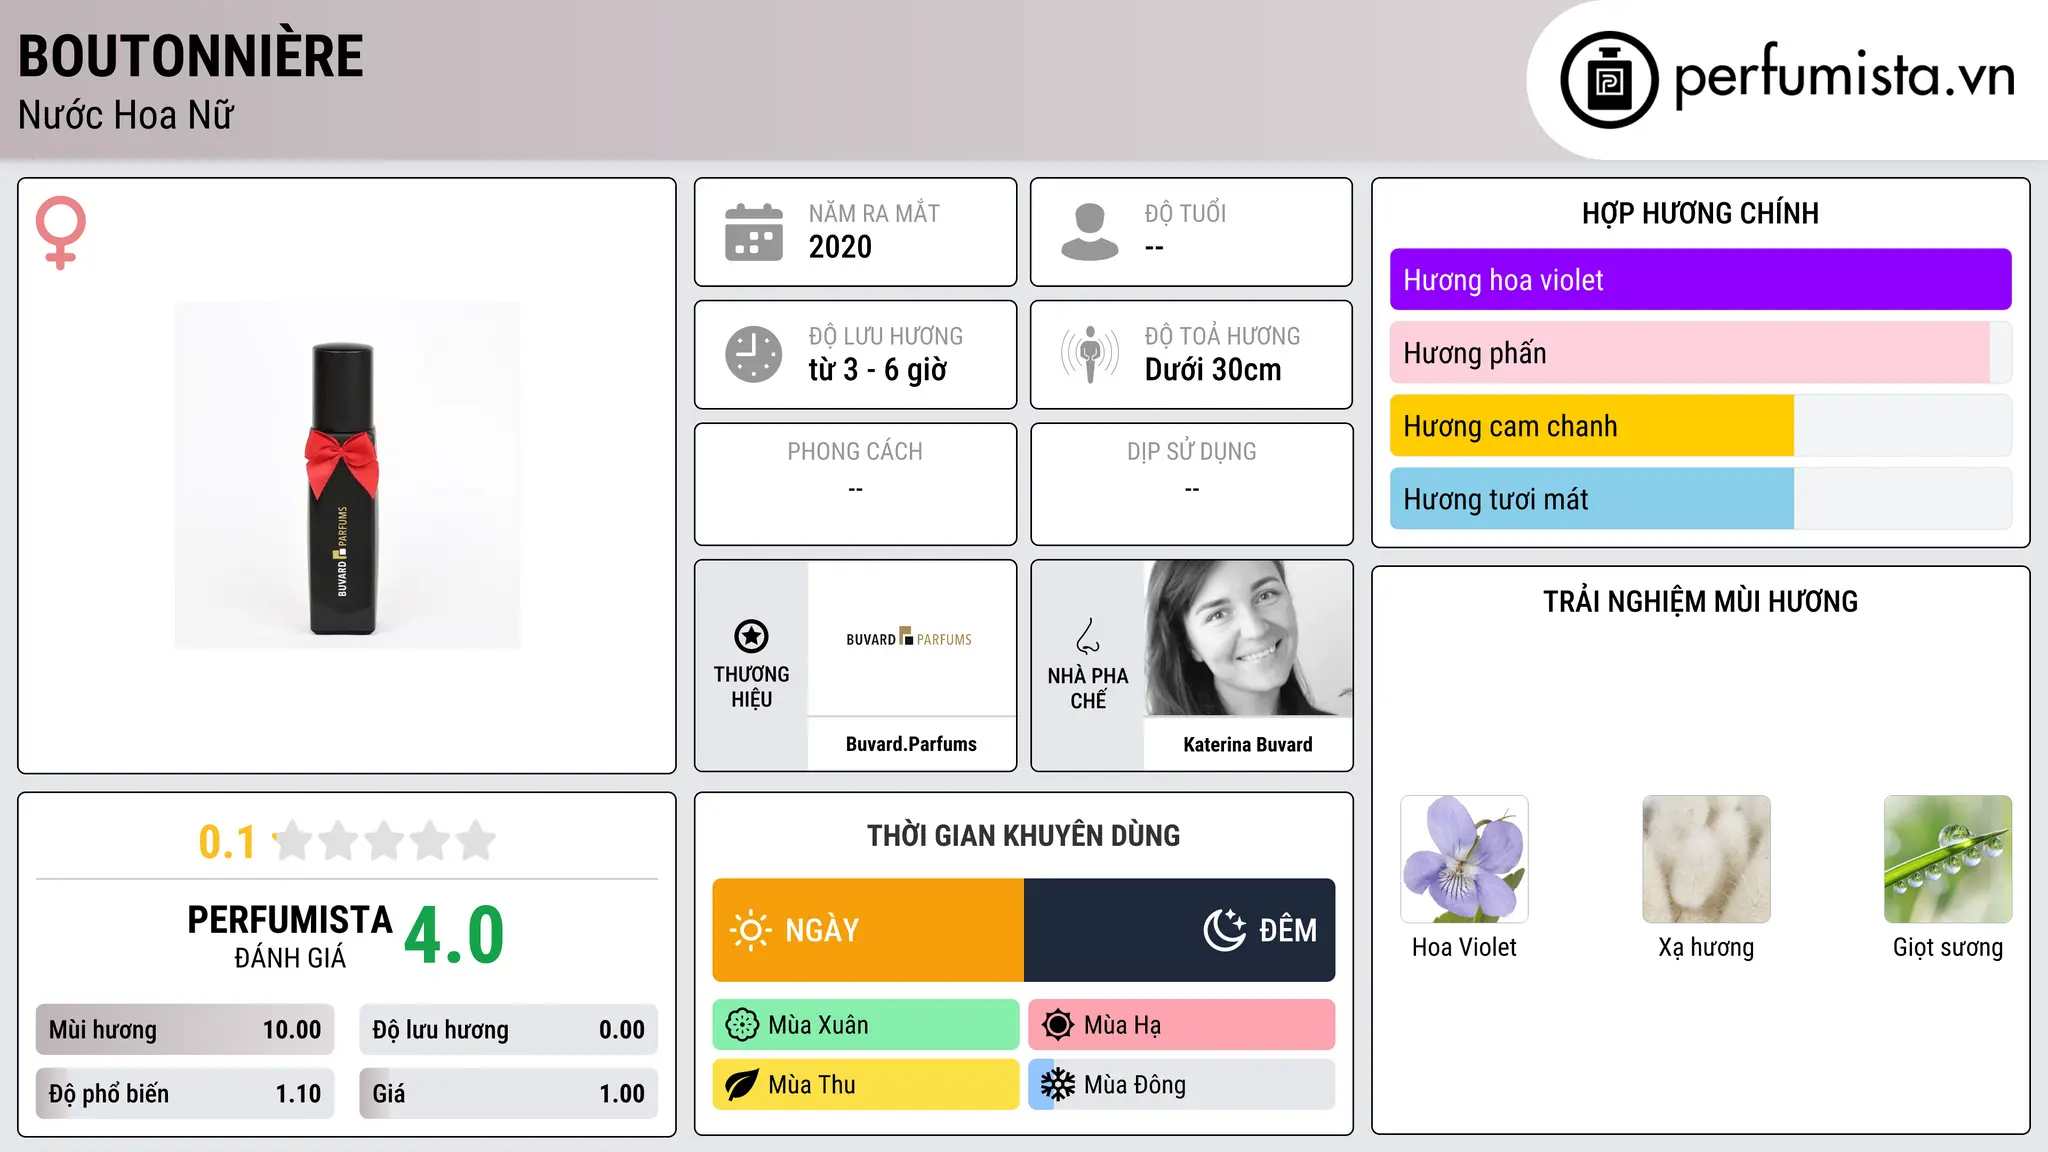
Task: Click the Perfumista Đánh giá label
Action: pyautogui.click(x=290, y=936)
